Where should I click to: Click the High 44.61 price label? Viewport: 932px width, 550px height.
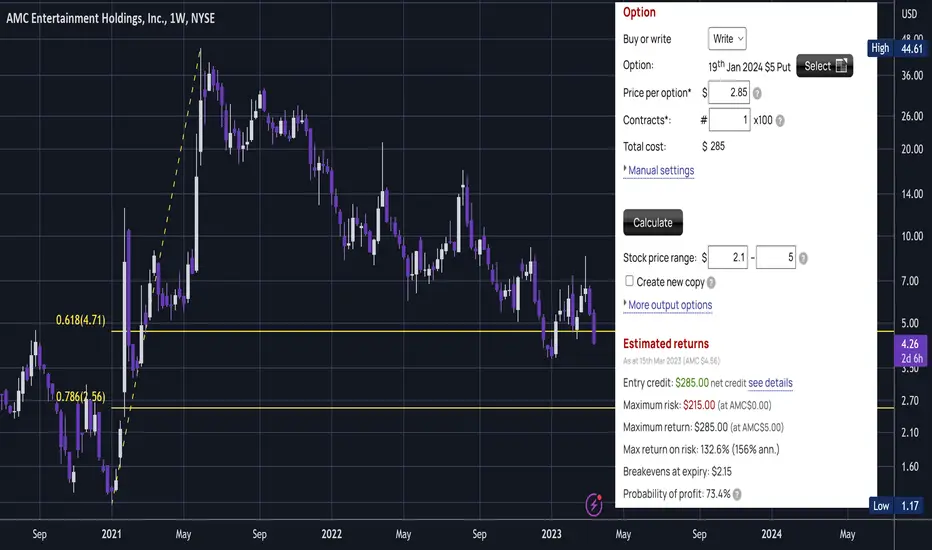click(x=899, y=48)
